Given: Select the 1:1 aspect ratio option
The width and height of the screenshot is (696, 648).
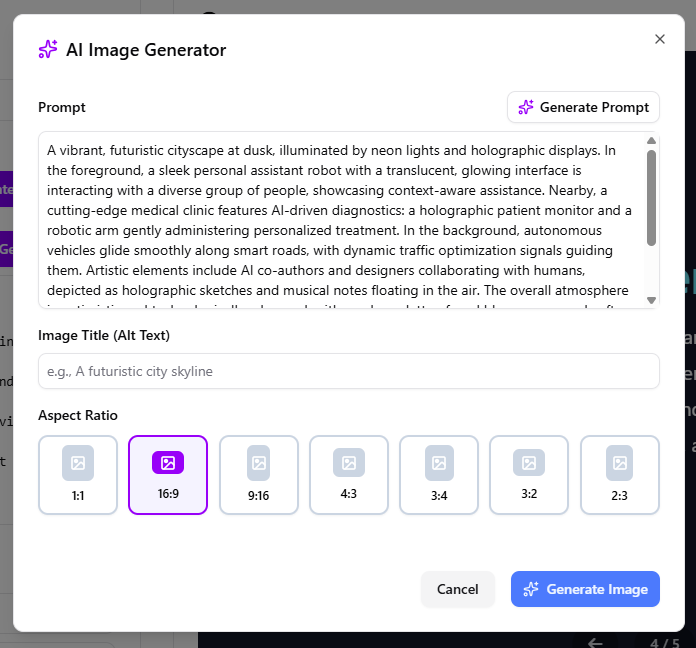Looking at the screenshot, I should tap(78, 475).
